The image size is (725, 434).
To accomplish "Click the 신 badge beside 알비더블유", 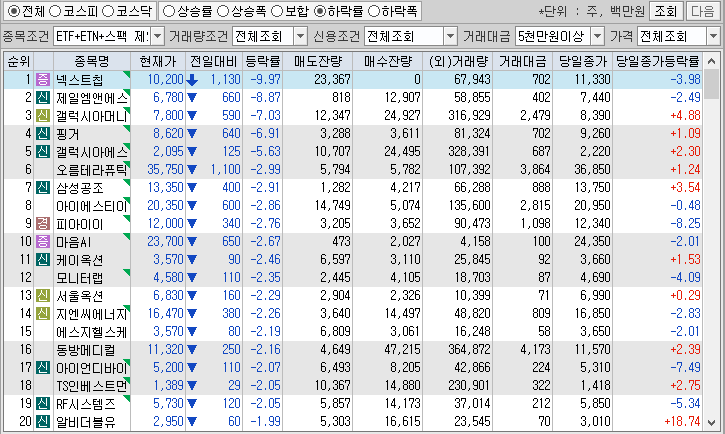I will click(x=43, y=422).
